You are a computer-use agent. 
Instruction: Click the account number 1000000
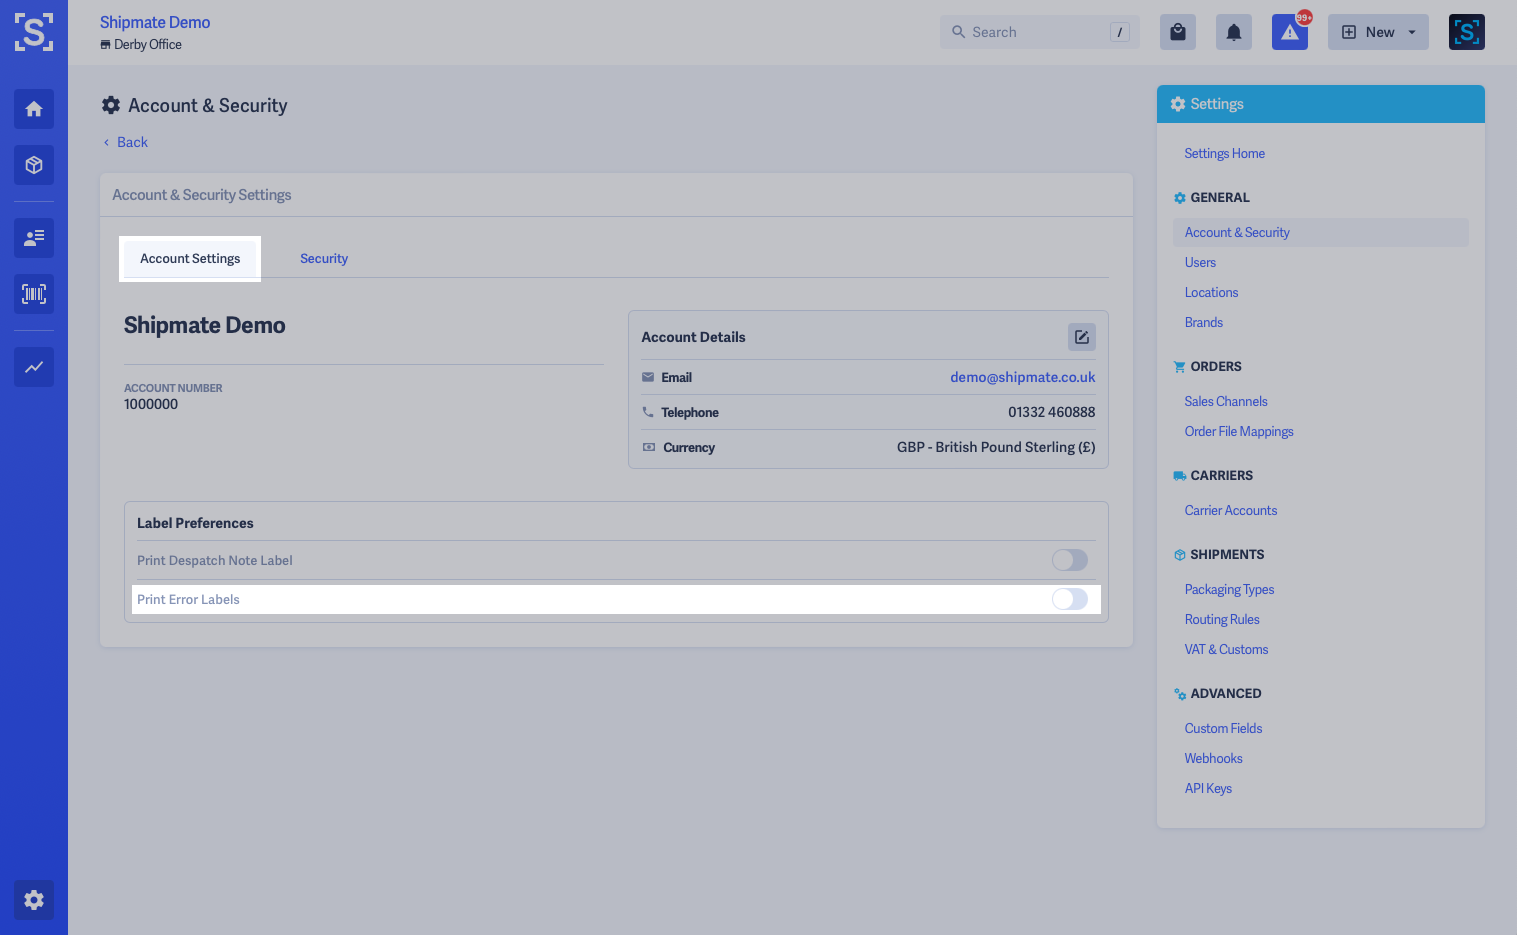point(151,404)
